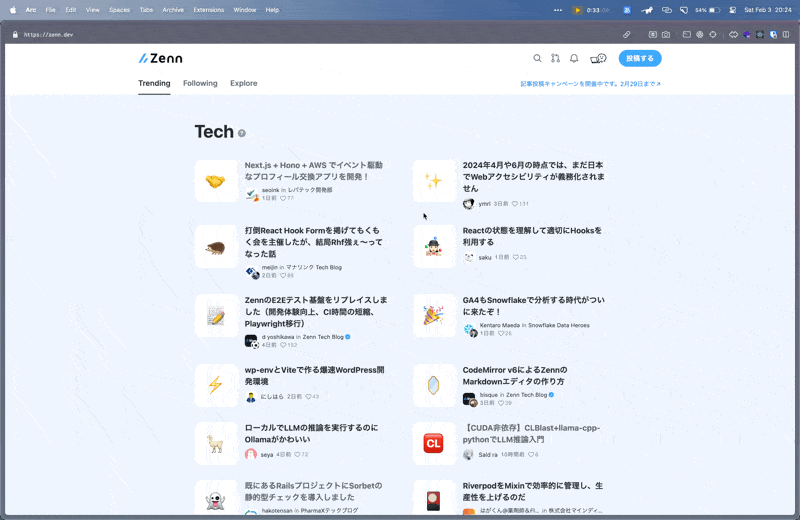Screen dimensions: 800x520
Task: Open the 2024年4月や6月の時点では article
Action: pos(533,177)
